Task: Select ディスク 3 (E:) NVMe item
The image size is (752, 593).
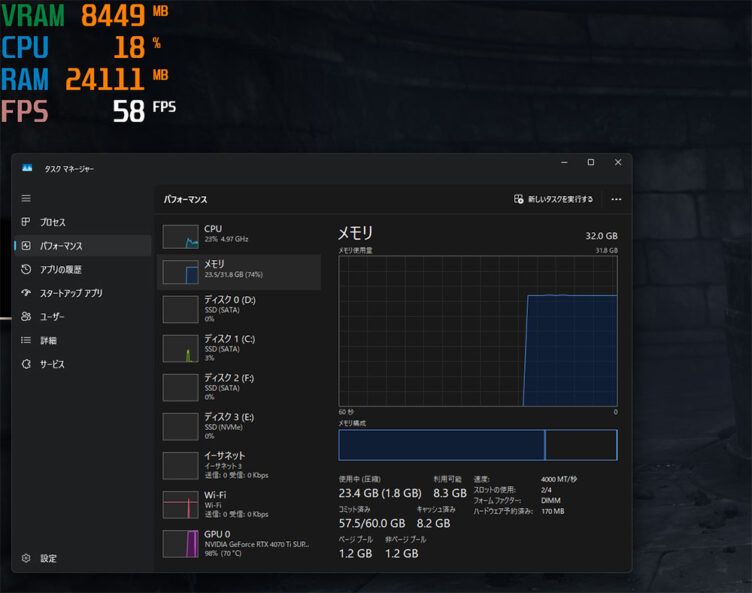Action: coord(239,426)
